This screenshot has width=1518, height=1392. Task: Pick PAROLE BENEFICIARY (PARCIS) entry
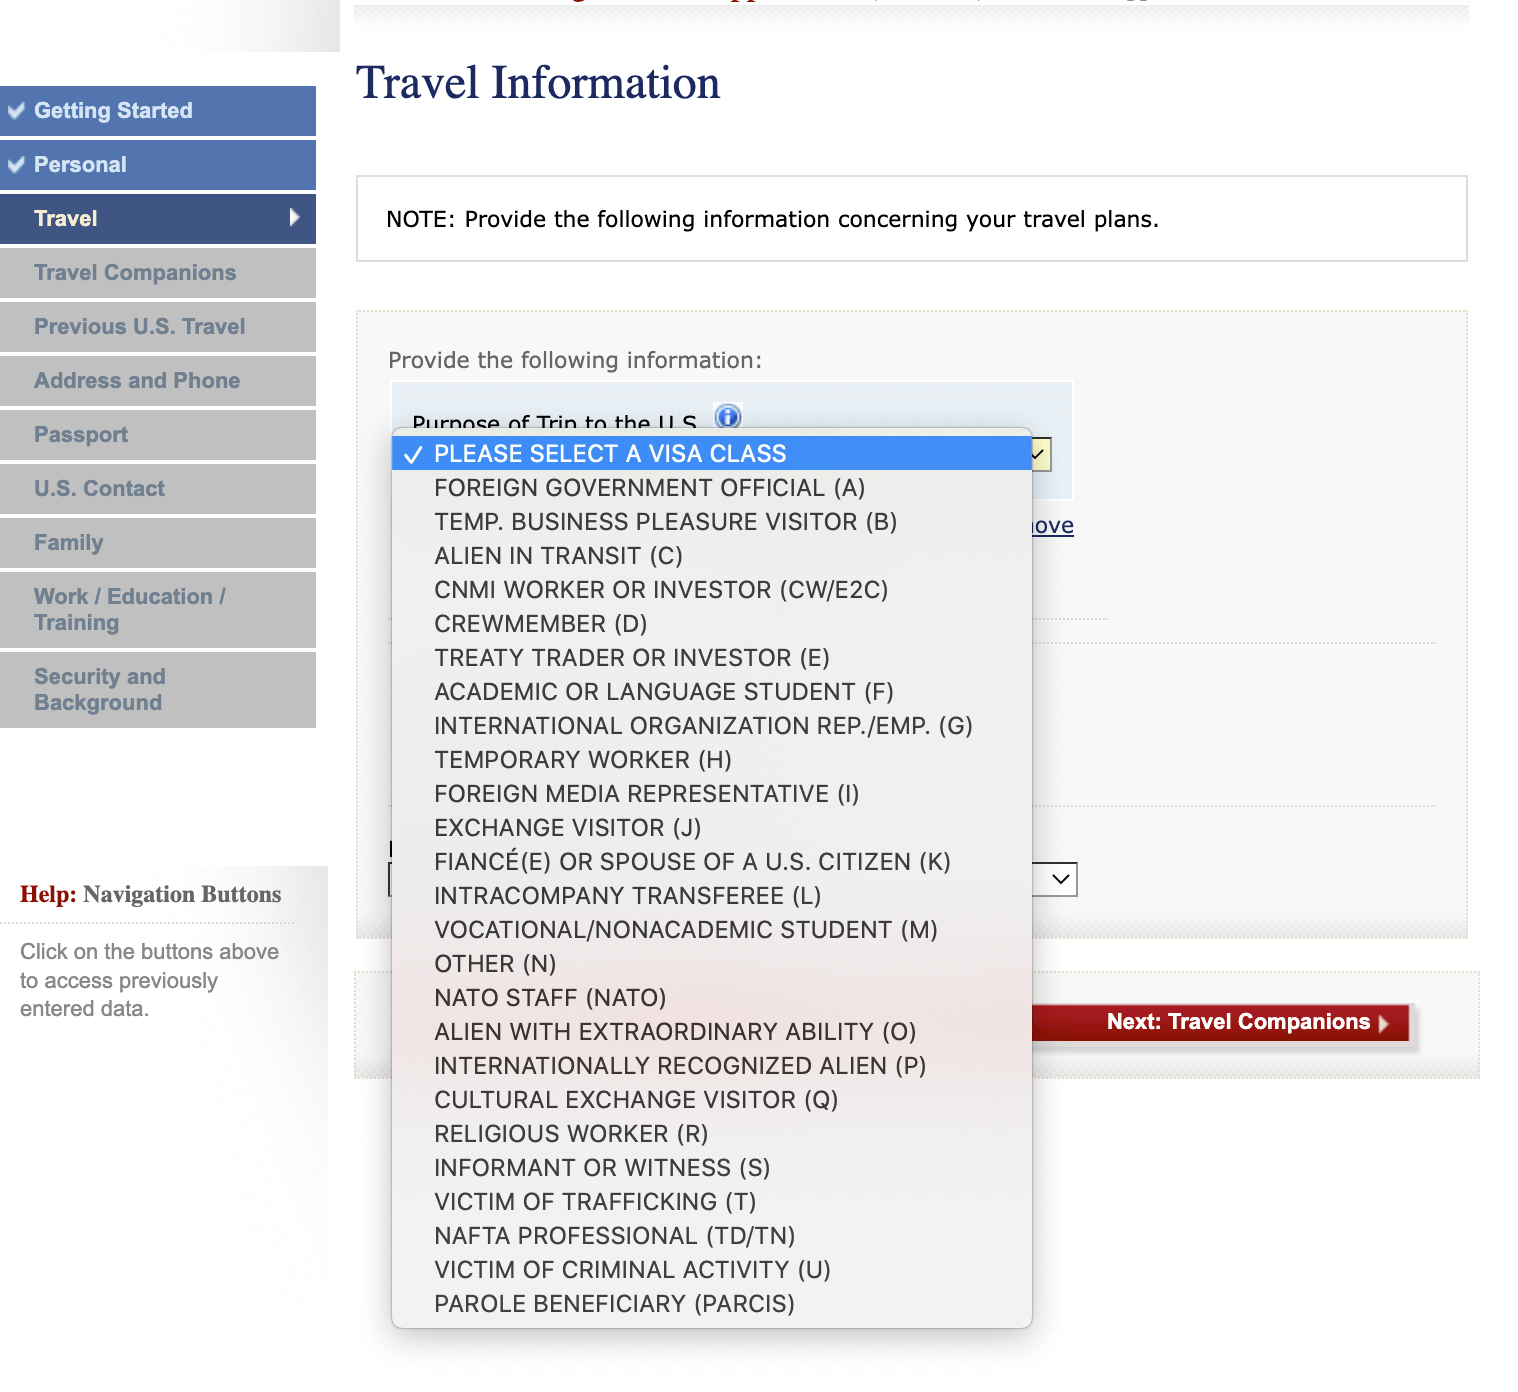click(x=614, y=1304)
